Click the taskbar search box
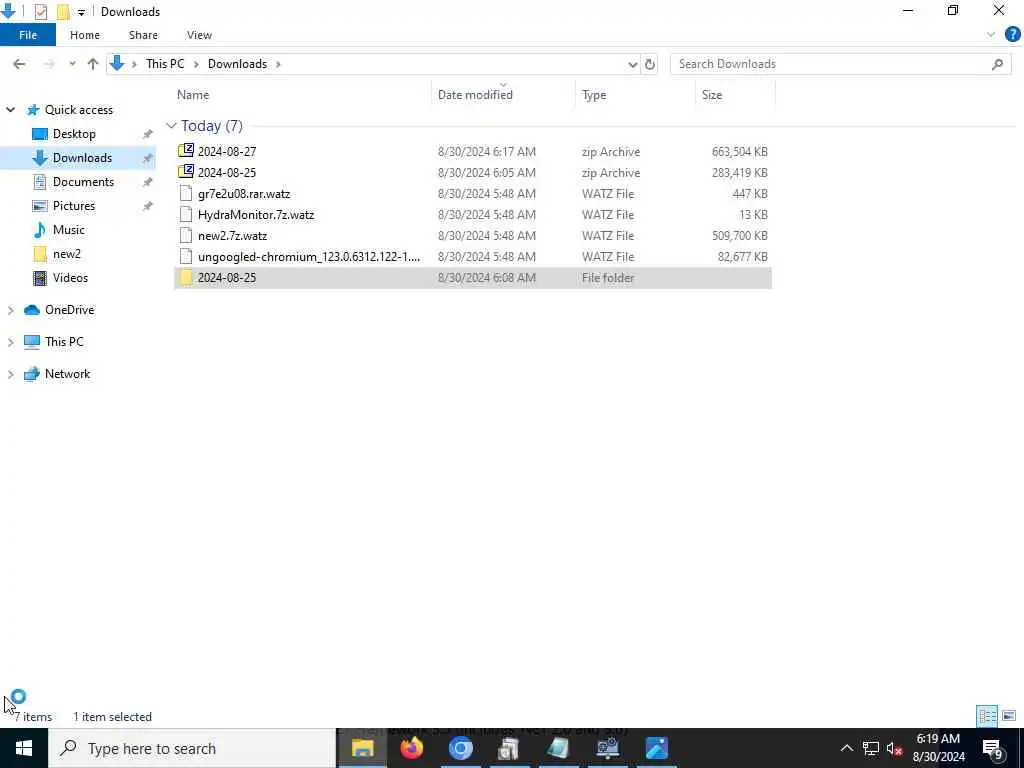The width and height of the screenshot is (1024, 768). pyautogui.click(x=192, y=748)
